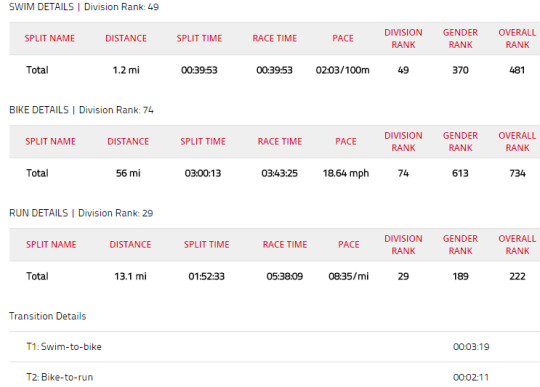Click OVERALL RANK header in run table
The image size is (540, 387).
click(517, 245)
